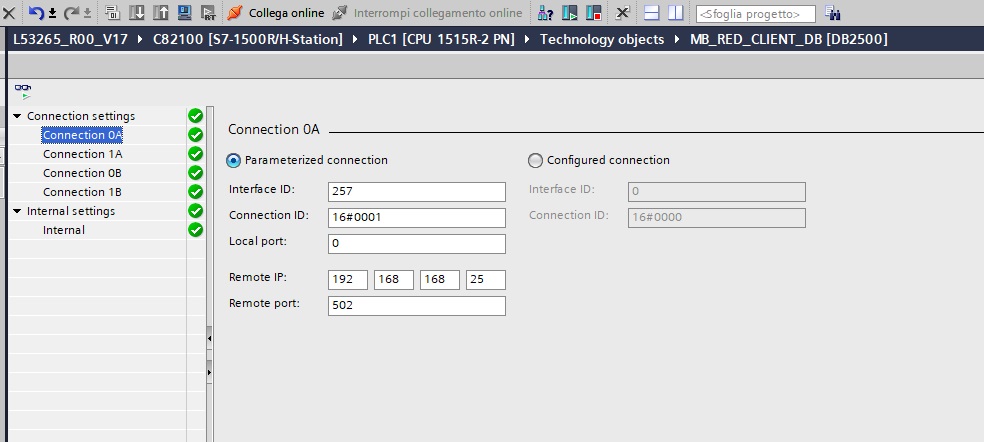Collapse Internal settings tree node
This screenshot has width=984, height=442.
click(x=17, y=211)
